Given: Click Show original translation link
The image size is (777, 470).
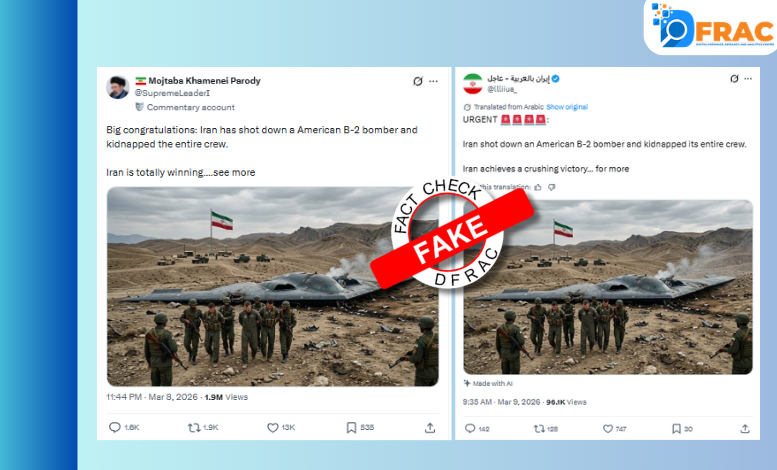Looking at the screenshot, I should point(567,107).
